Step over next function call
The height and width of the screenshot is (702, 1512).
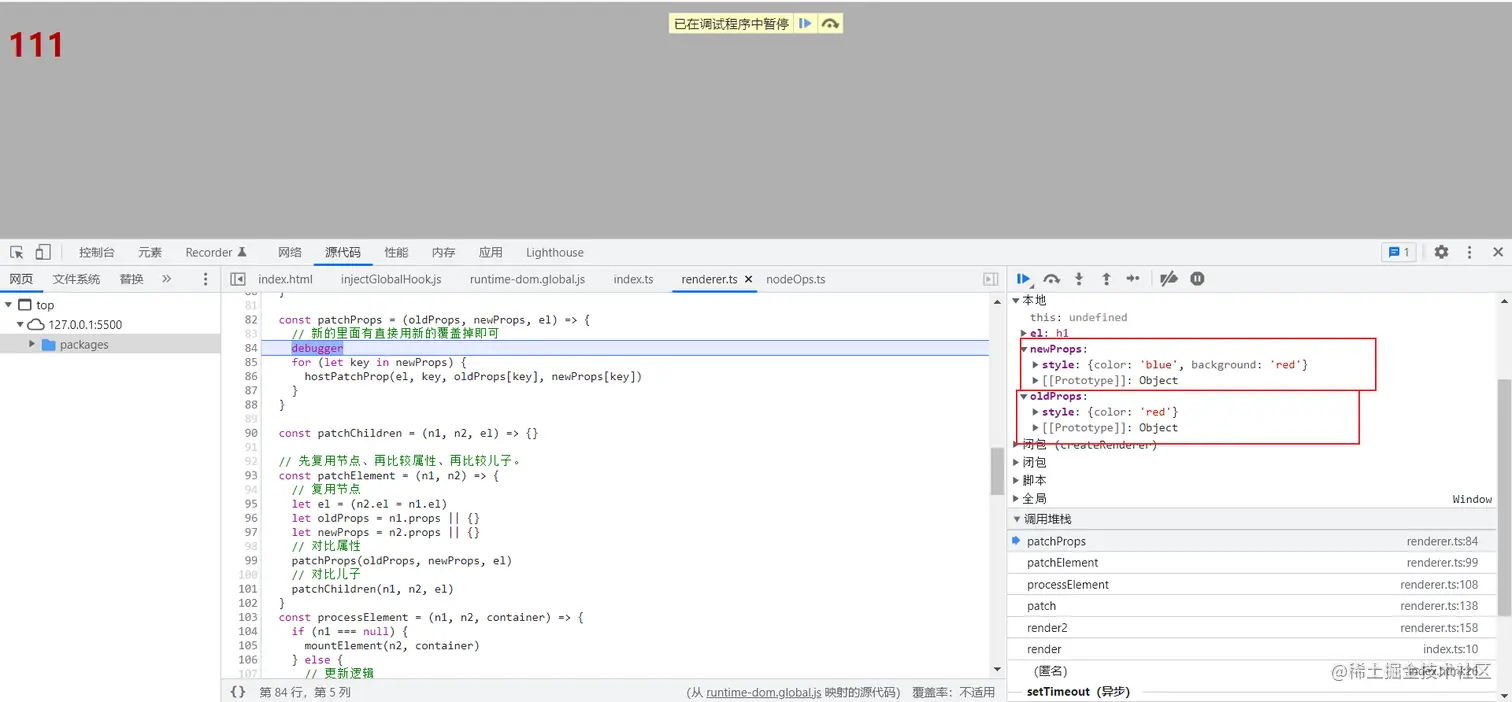point(1051,279)
